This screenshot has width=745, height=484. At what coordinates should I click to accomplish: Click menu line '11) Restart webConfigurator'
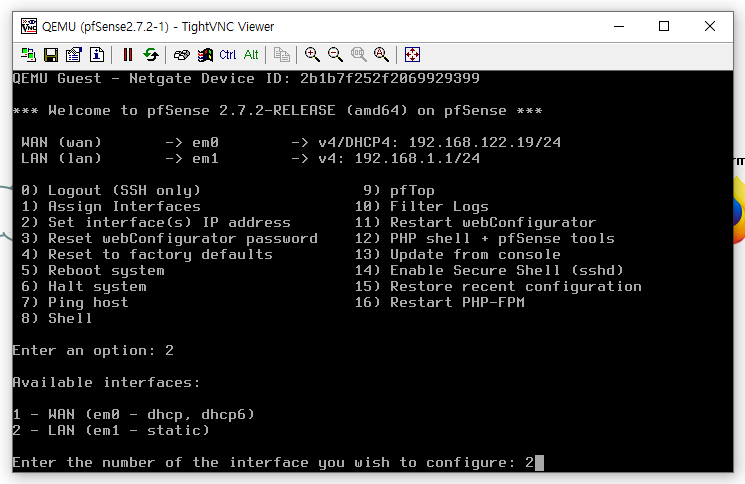(475, 223)
